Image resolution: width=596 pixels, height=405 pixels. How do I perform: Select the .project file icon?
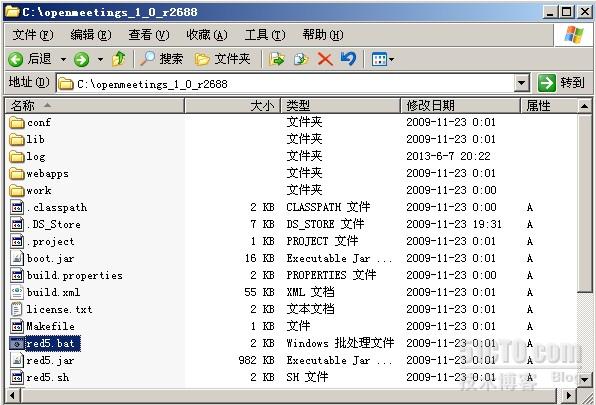pos(17,241)
